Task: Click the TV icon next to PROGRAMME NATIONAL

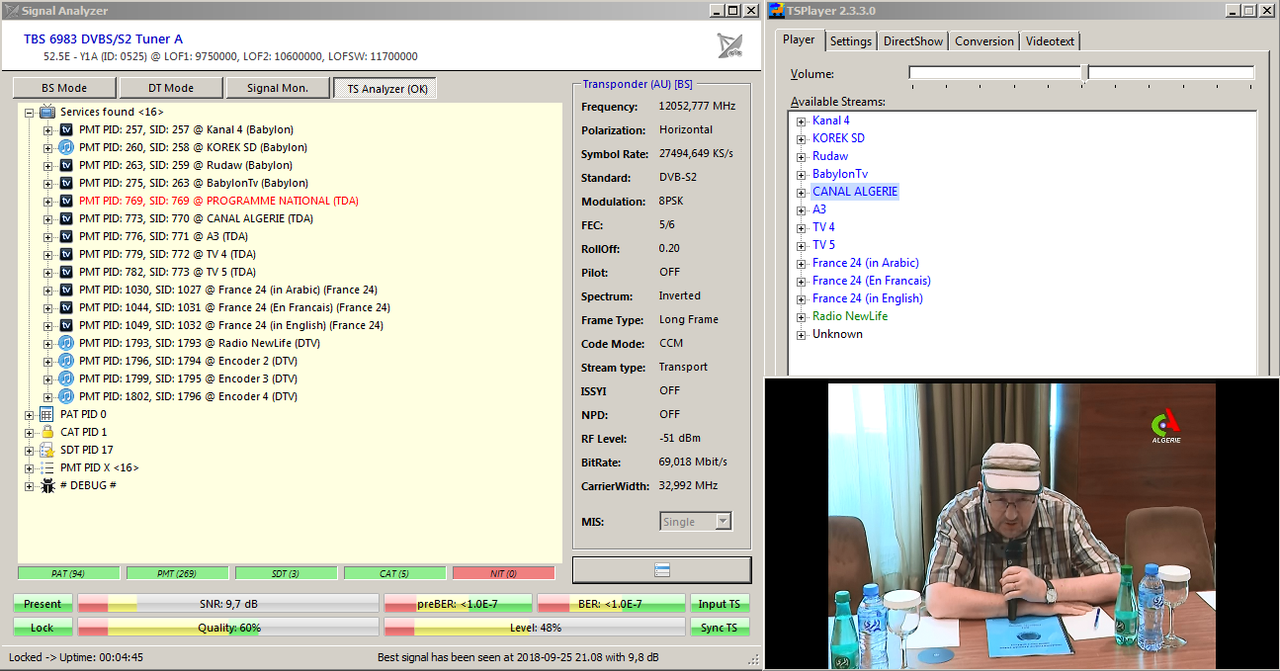Action: point(66,201)
